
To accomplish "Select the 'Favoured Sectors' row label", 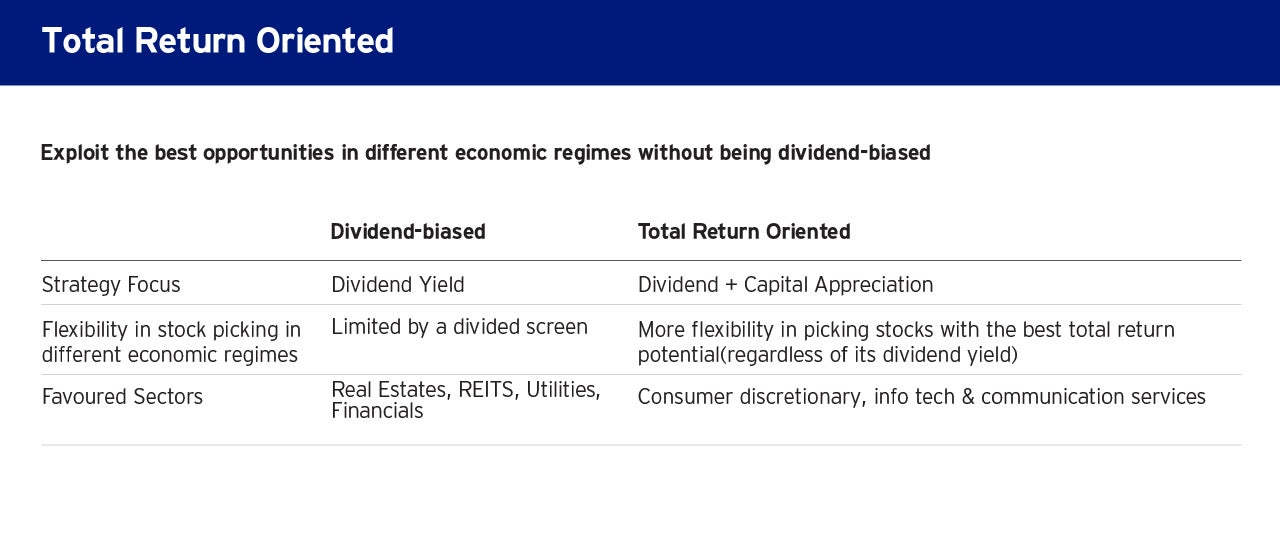I will tap(122, 397).
